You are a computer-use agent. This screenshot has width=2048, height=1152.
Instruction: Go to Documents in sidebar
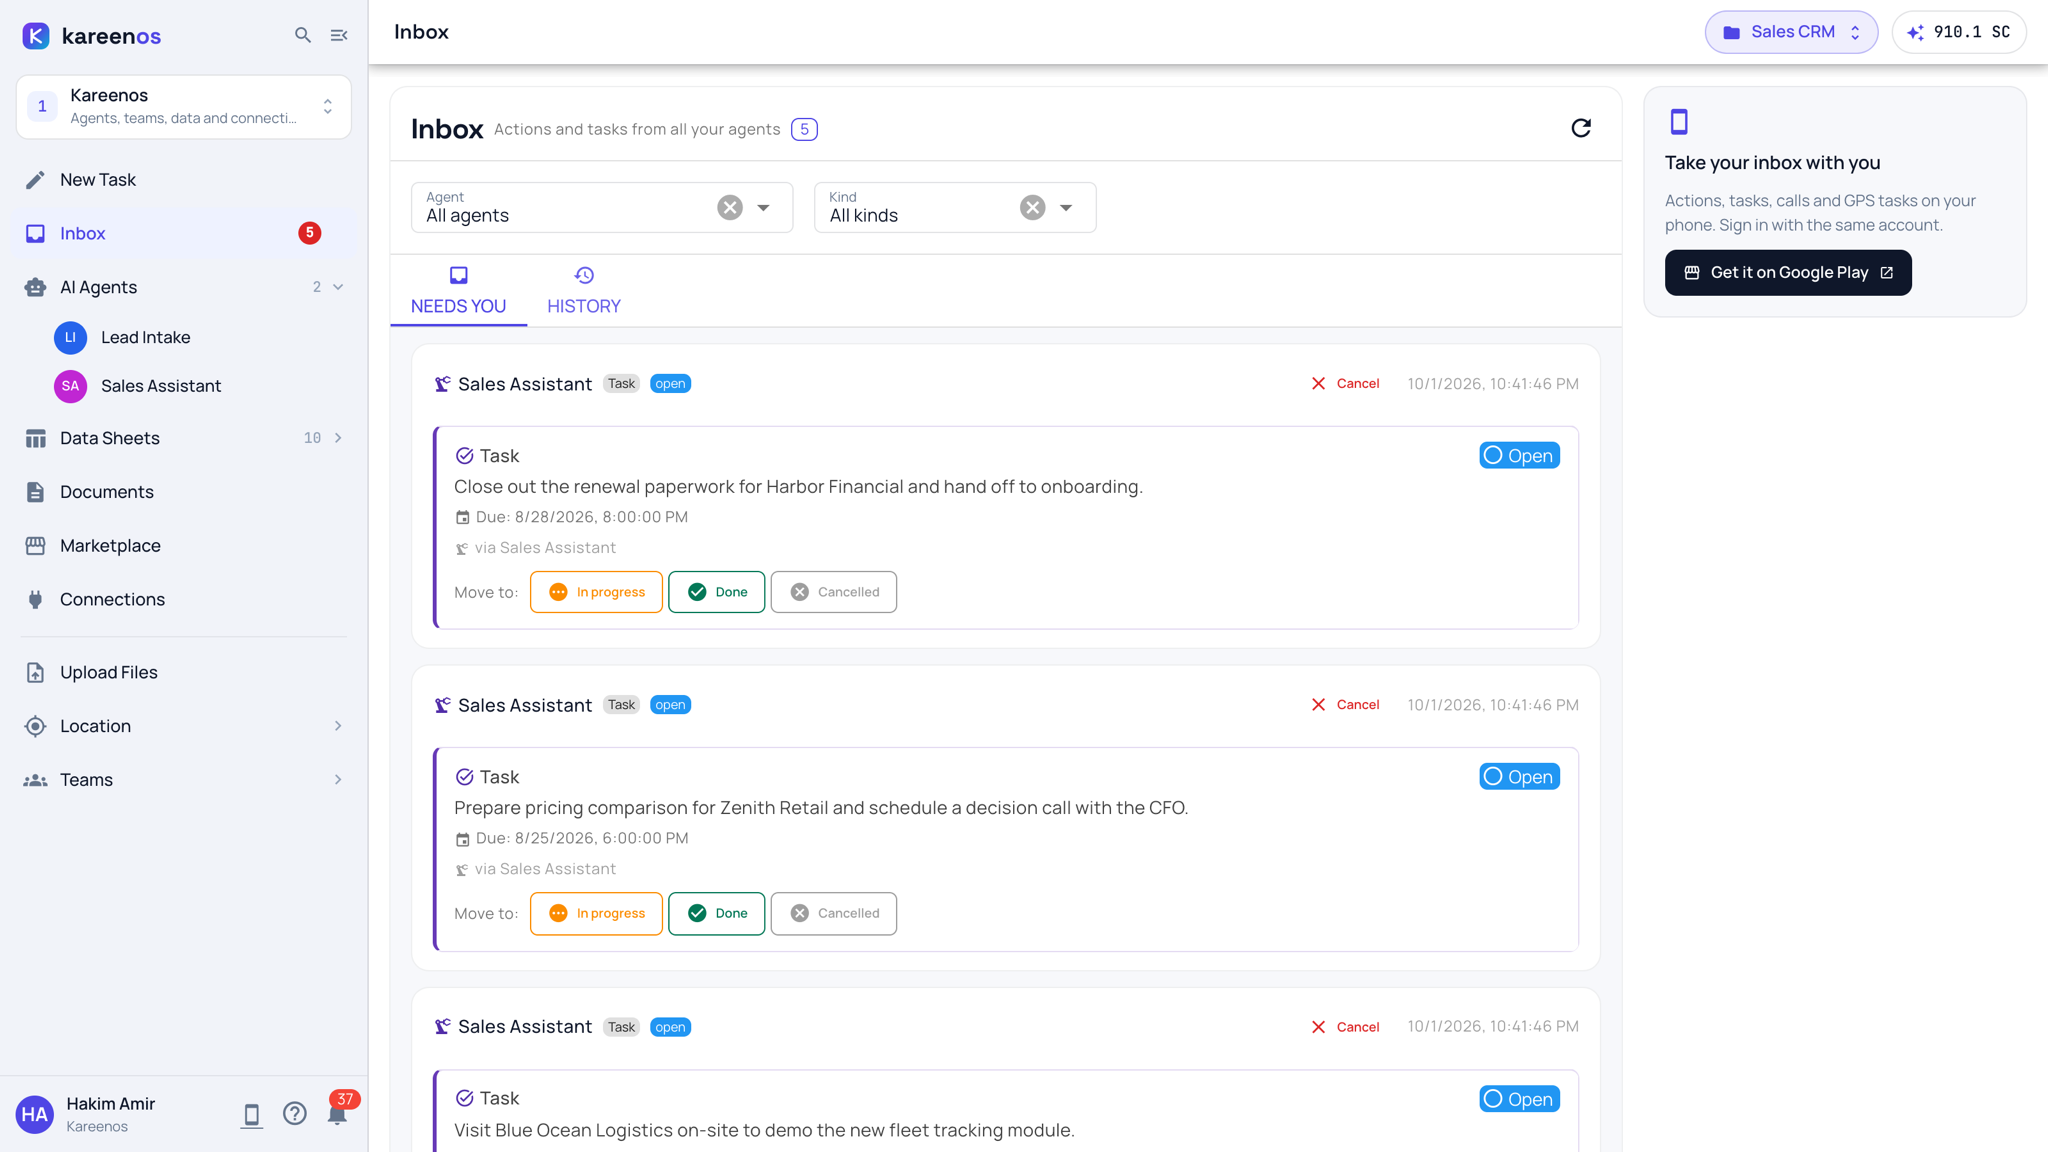pyautogui.click(x=184, y=492)
